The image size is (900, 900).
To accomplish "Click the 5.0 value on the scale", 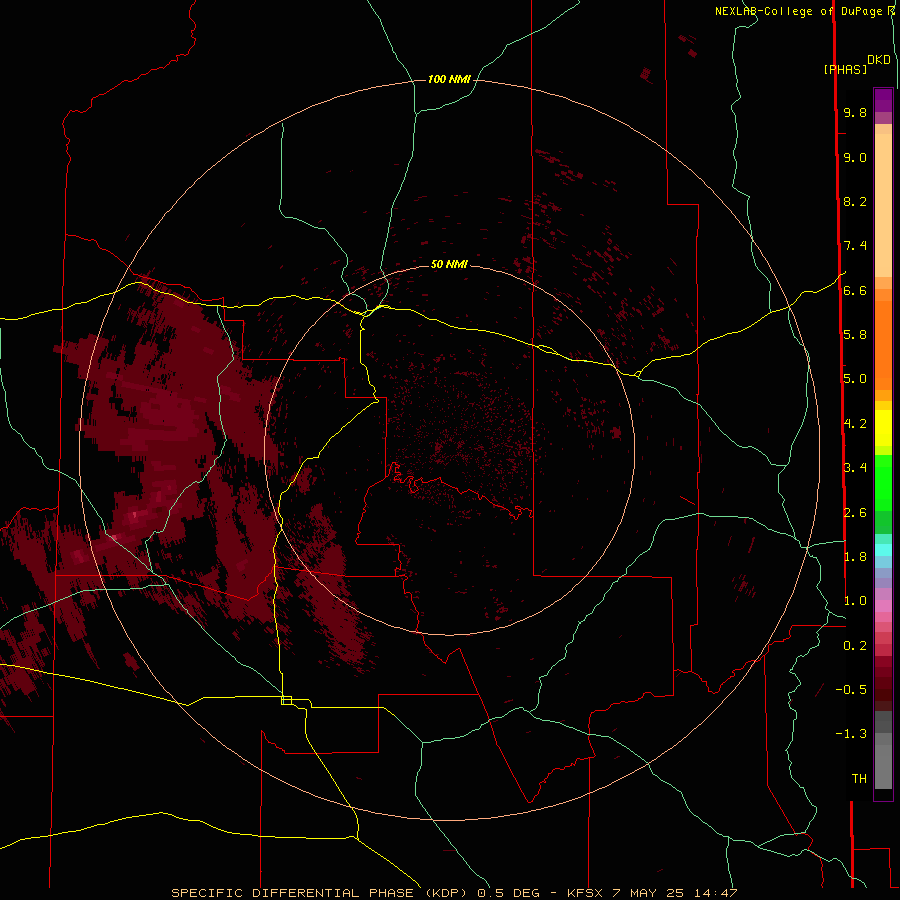I will [x=855, y=379].
